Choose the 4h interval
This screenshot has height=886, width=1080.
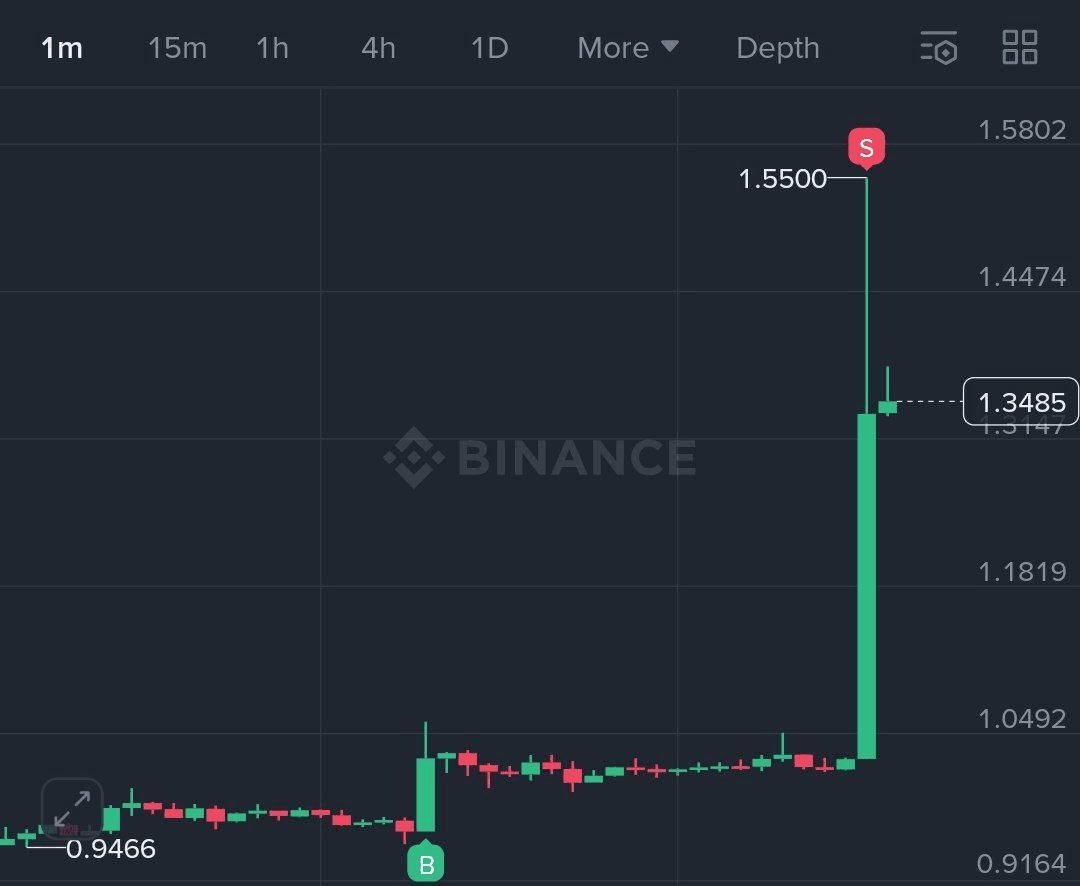[378, 48]
